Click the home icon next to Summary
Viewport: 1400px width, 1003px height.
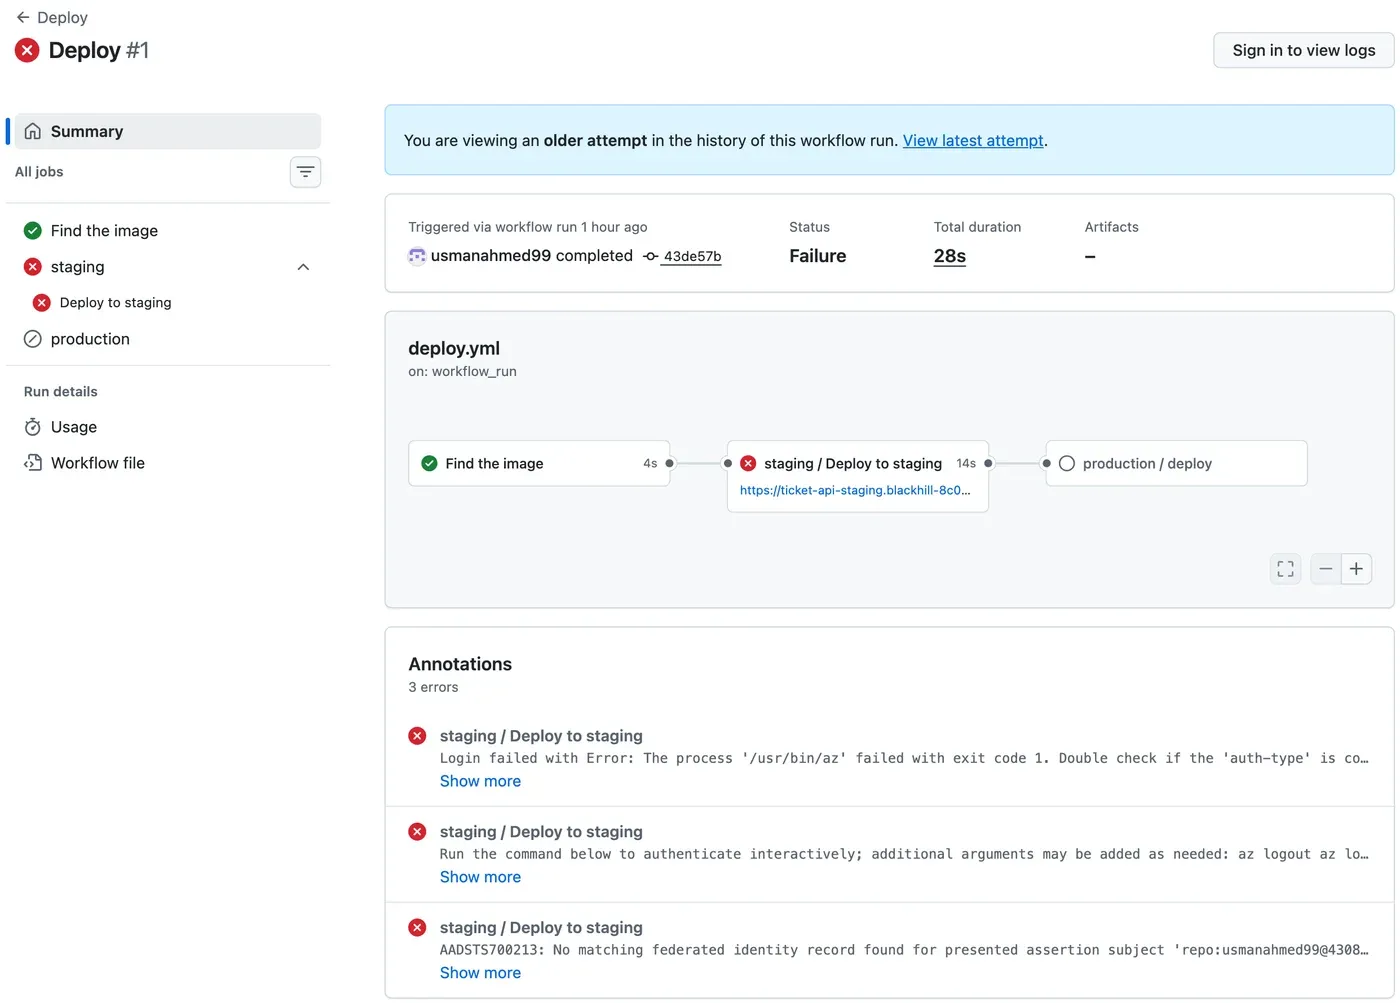pos(33,131)
